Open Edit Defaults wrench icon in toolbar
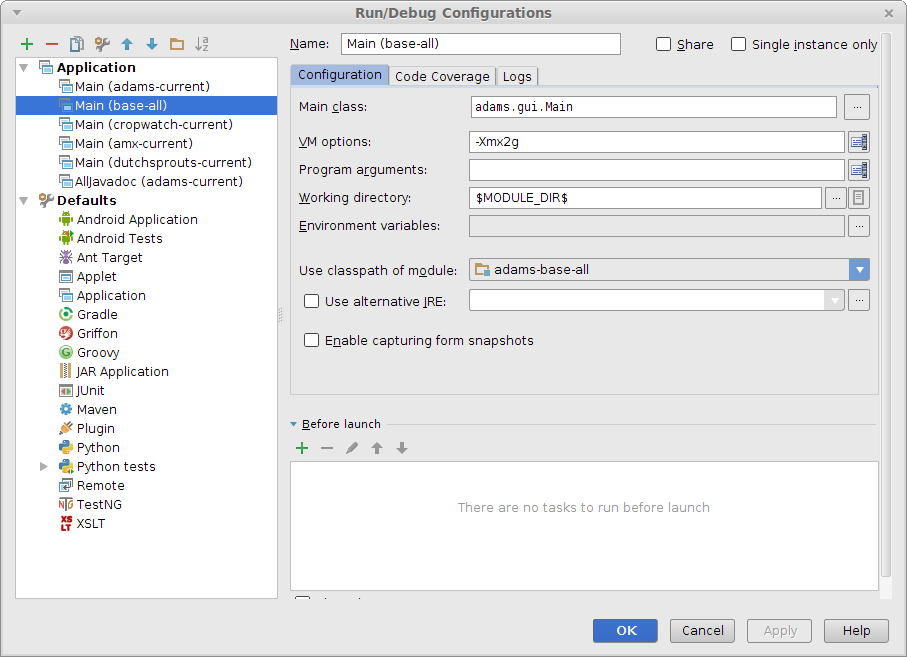The height and width of the screenshot is (657, 907). coord(102,44)
